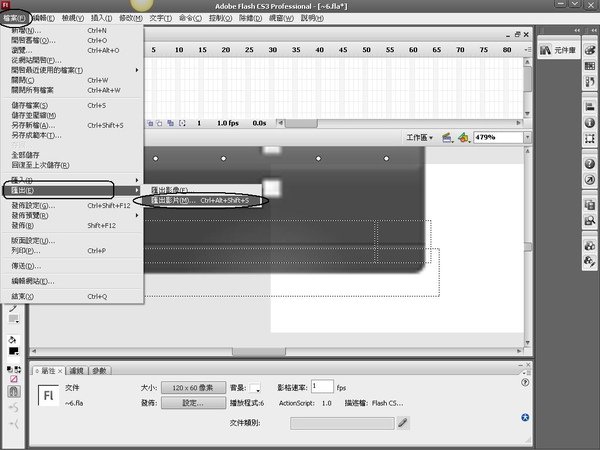Image resolution: width=600 pixels, height=450 pixels.
Task: Click the Modify Onion Markers icon
Action: pyautogui.click(x=183, y=123)
